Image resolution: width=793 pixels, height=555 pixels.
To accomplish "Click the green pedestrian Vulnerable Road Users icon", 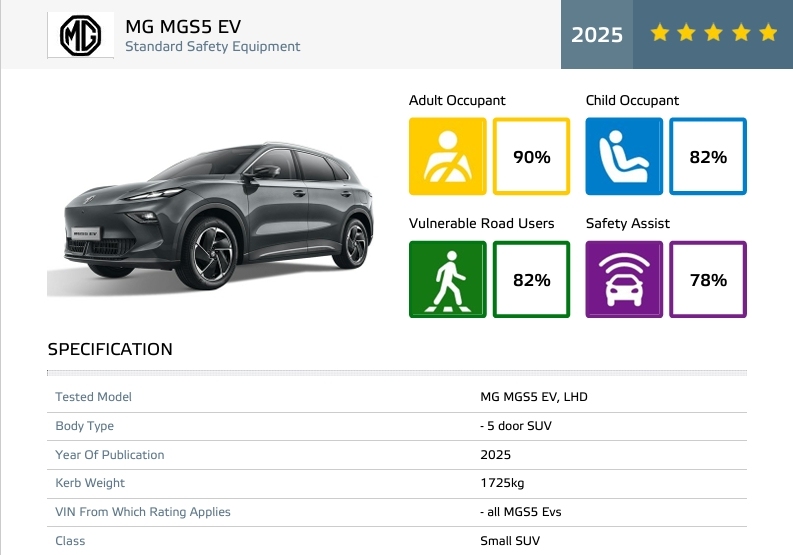I will tap(448, 279).
